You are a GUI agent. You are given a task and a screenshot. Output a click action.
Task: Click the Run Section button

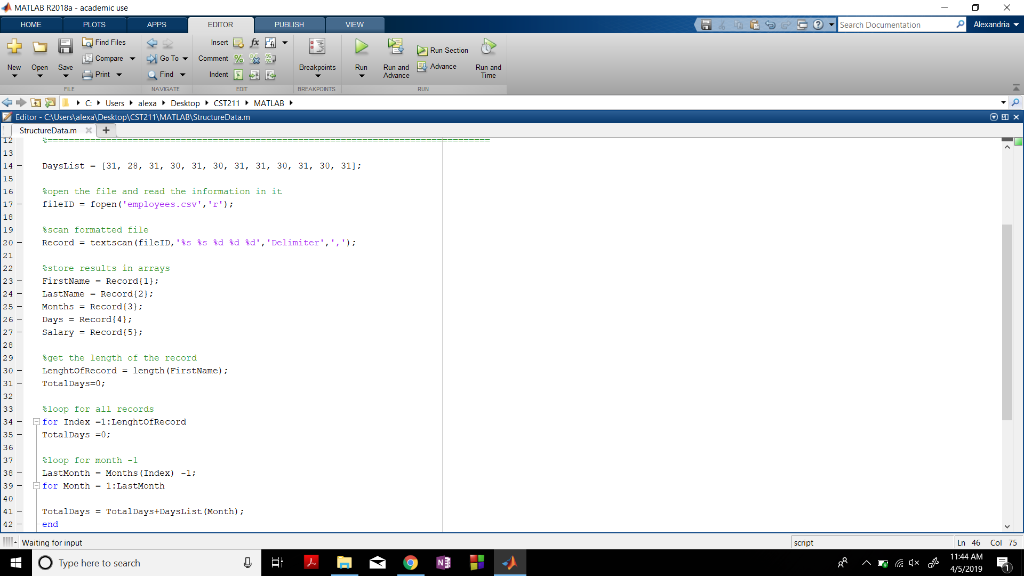coord(443,50)
